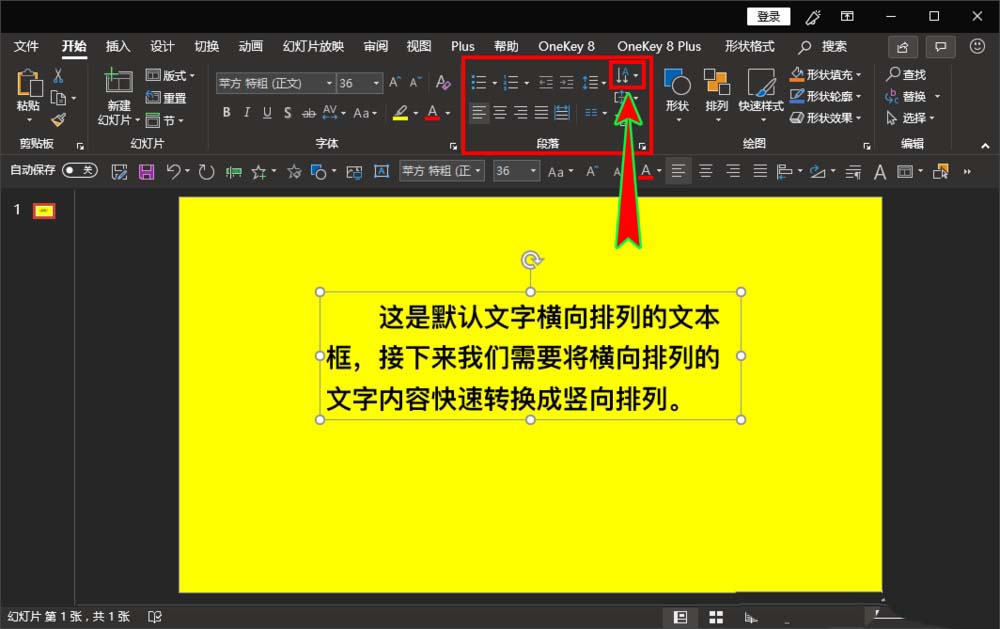Open the OneKey 8 Plus menu
Screen dimensions: 1000x629
tap(659, 46)
